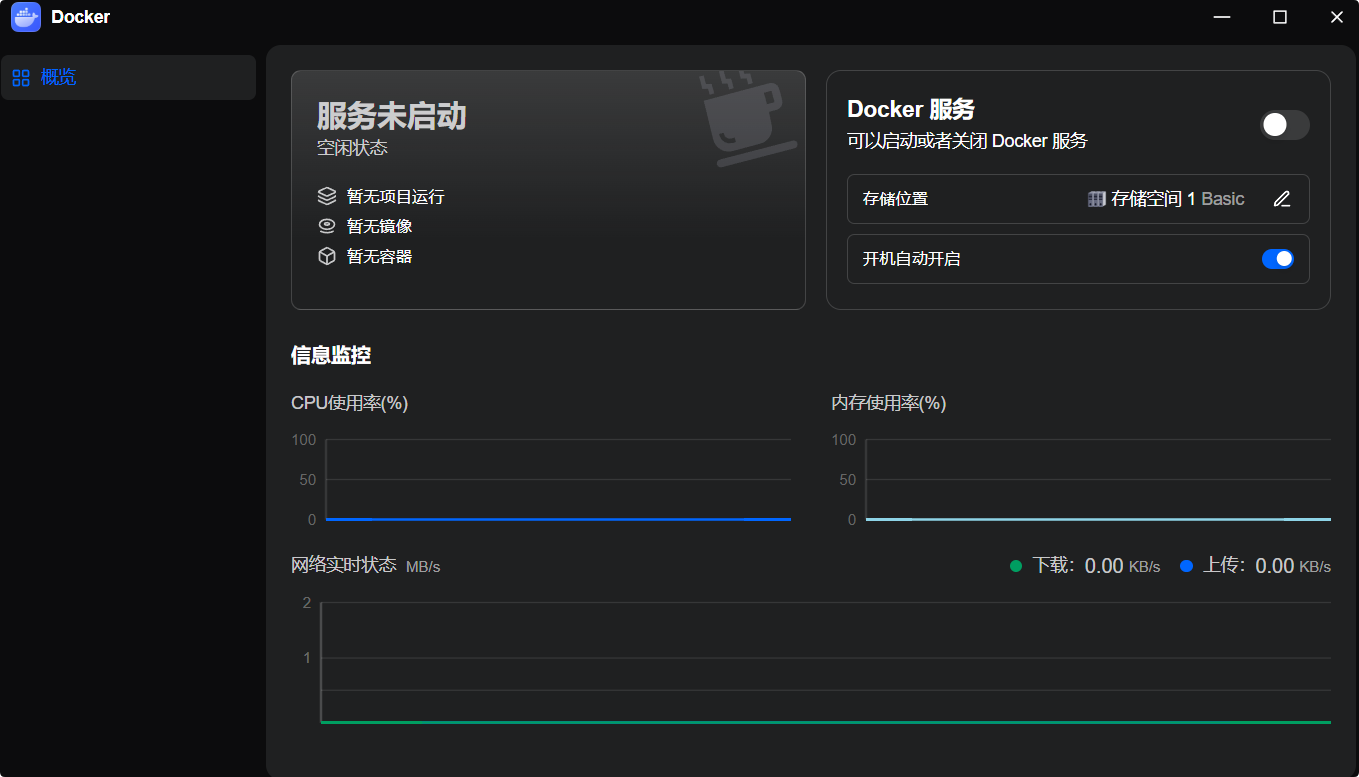Click the blue CPU usage line
Screen dimensions: 1359x777
tap(558, 519)
